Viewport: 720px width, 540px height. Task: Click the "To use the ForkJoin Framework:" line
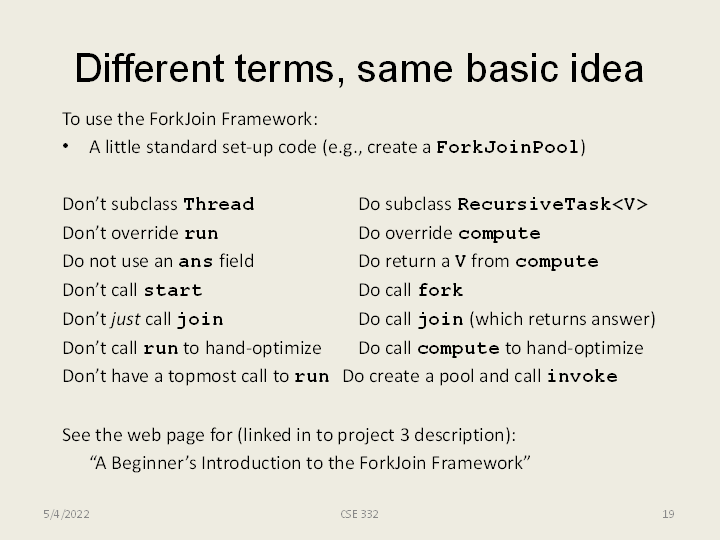point(190,119)
